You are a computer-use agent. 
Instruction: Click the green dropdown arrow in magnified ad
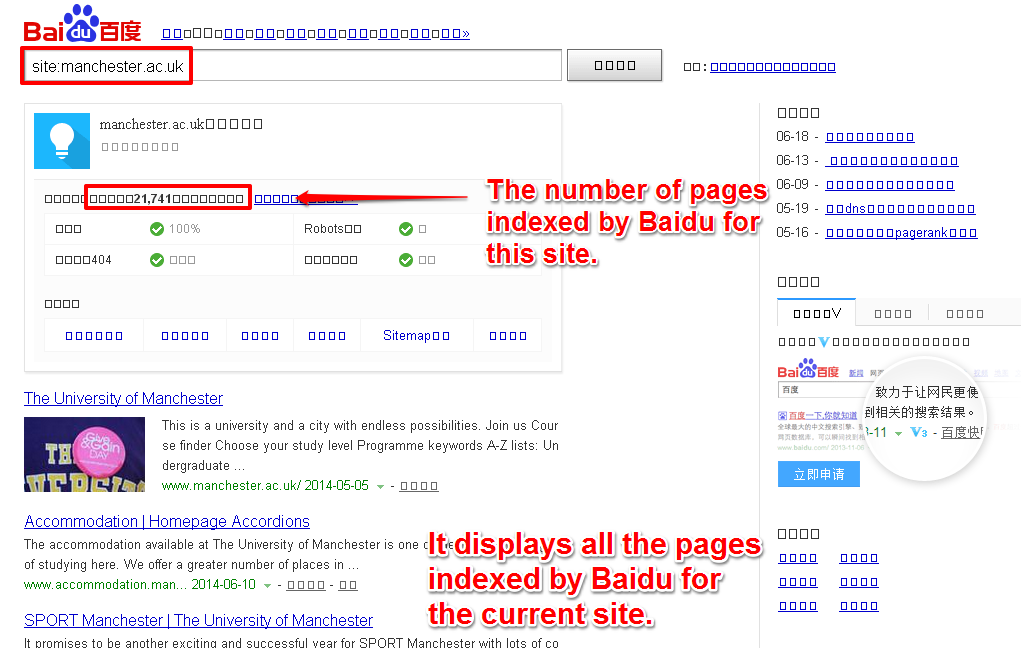tap(899, 434)
